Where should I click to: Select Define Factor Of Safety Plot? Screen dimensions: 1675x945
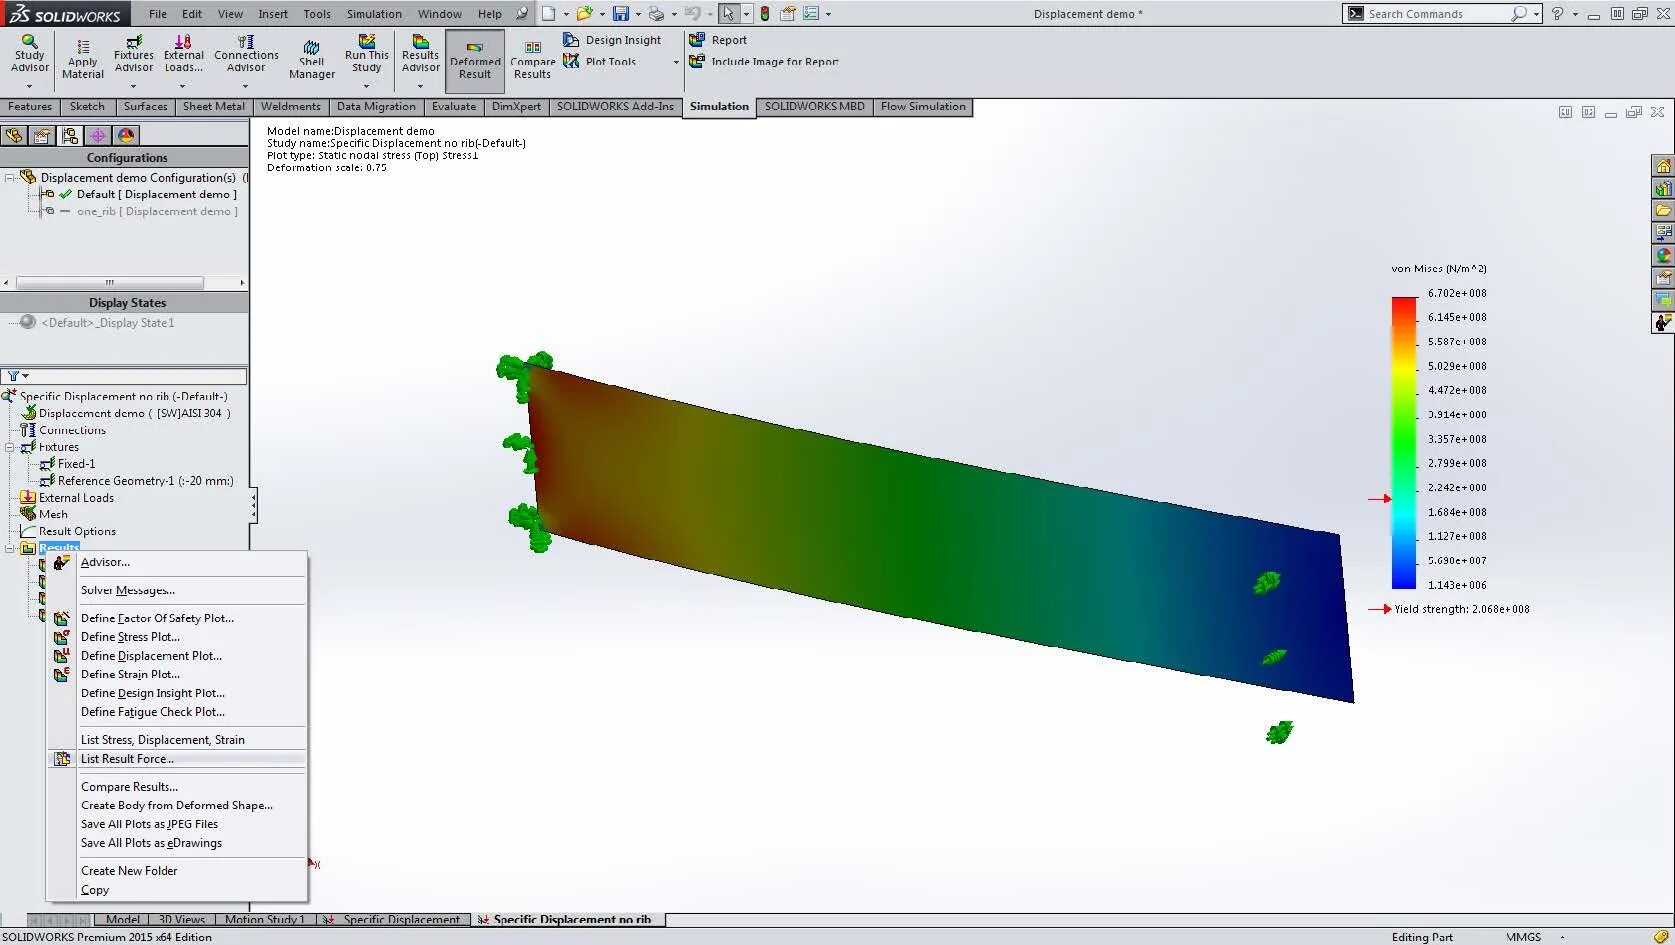click(x=157, y=618)
